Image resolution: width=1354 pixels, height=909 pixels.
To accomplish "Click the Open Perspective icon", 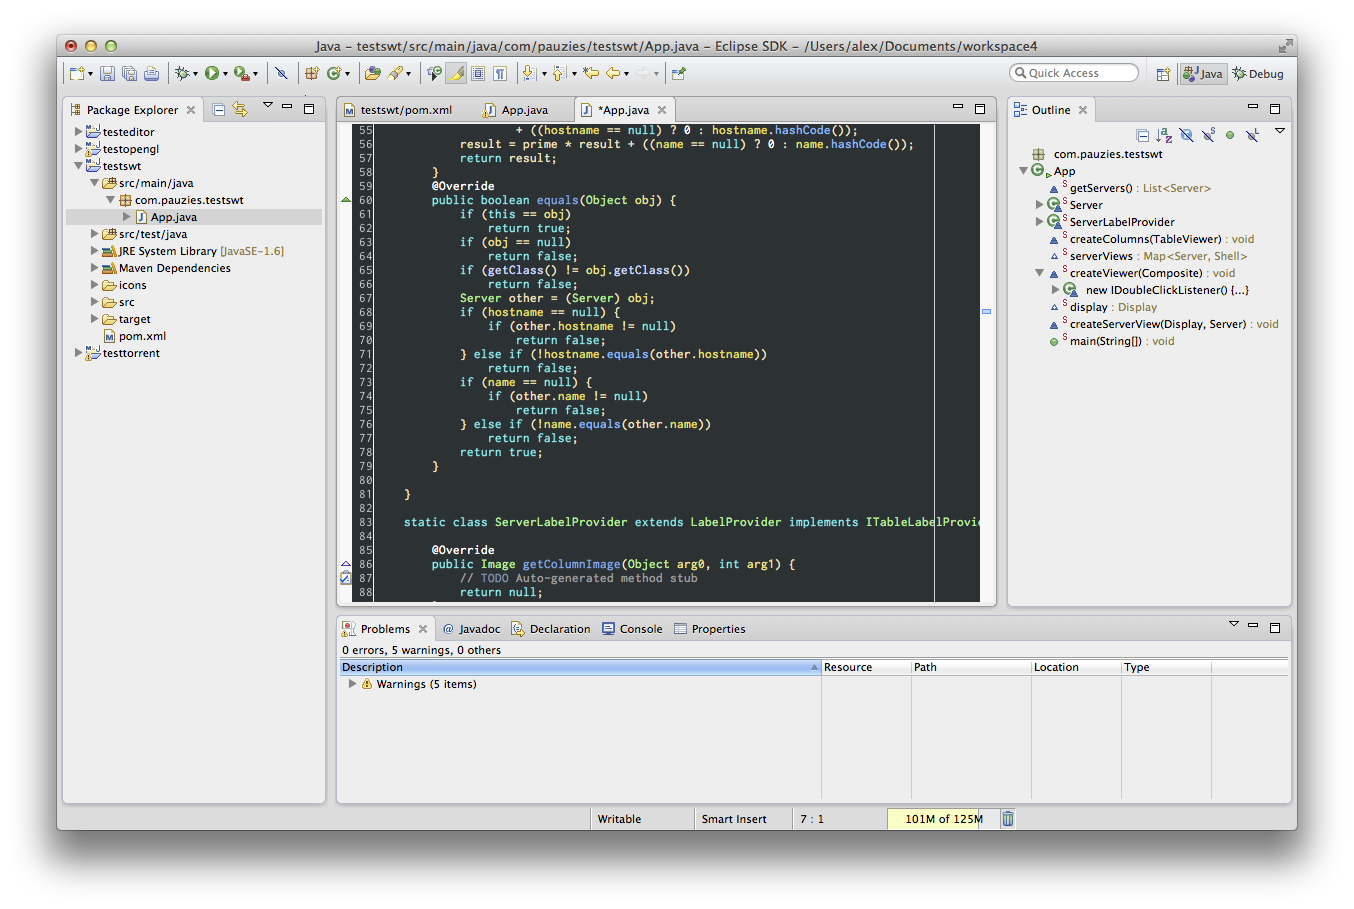I will 1163,74.
